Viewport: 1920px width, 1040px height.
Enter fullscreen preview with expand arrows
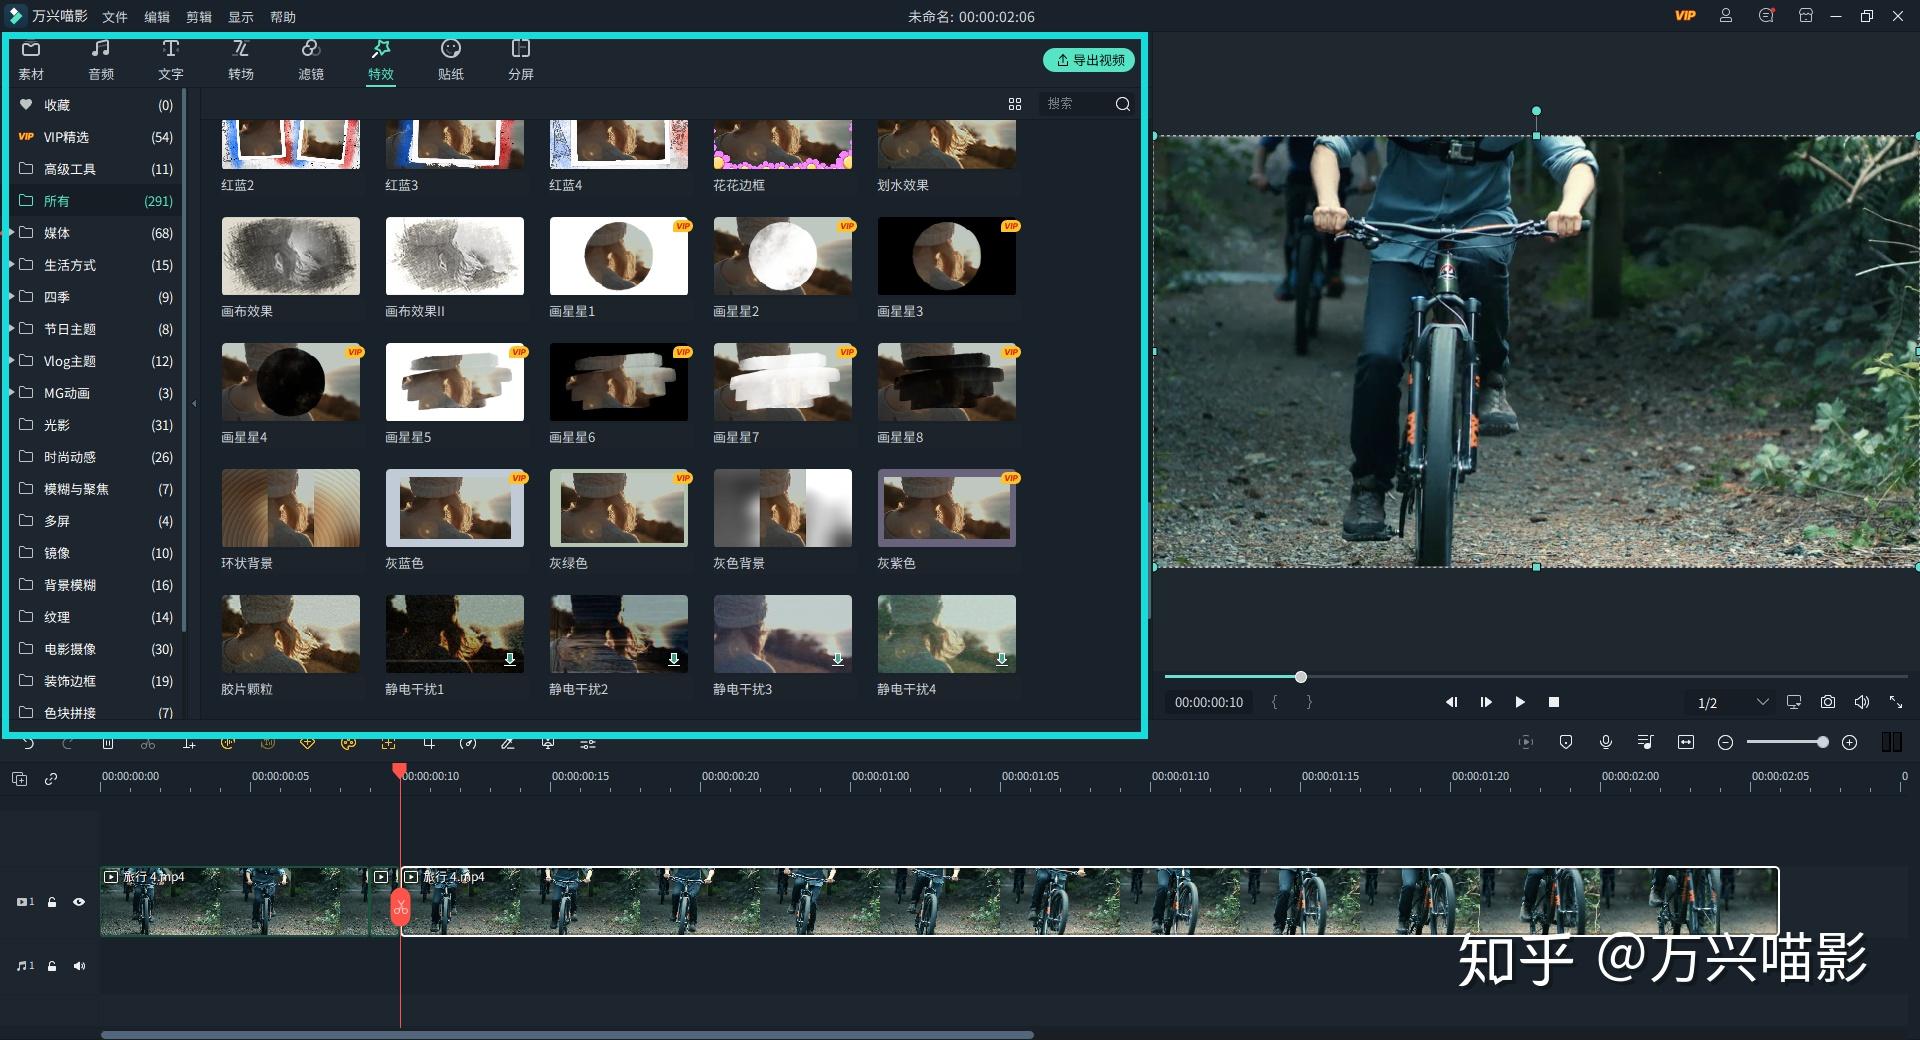click(x=1896, y=702)
